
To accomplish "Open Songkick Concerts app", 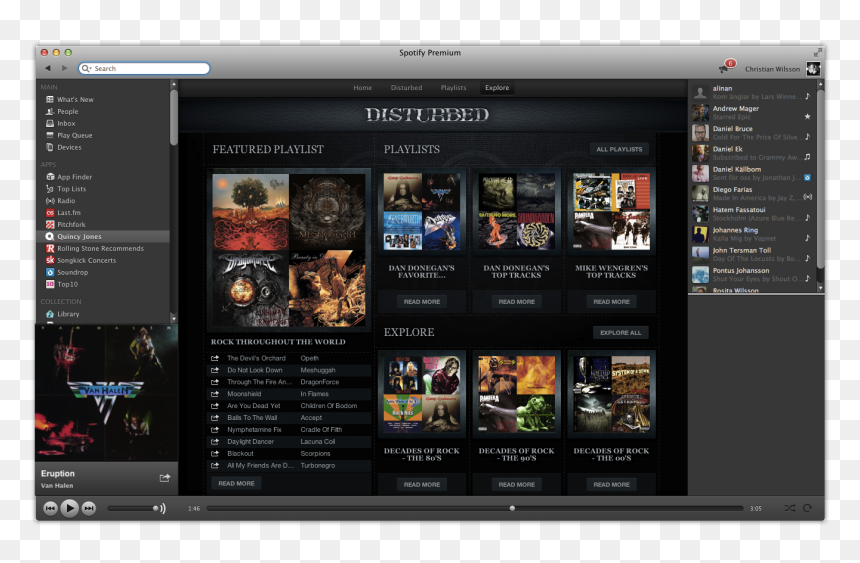I will pyautogui.click(x=81, y=260).
